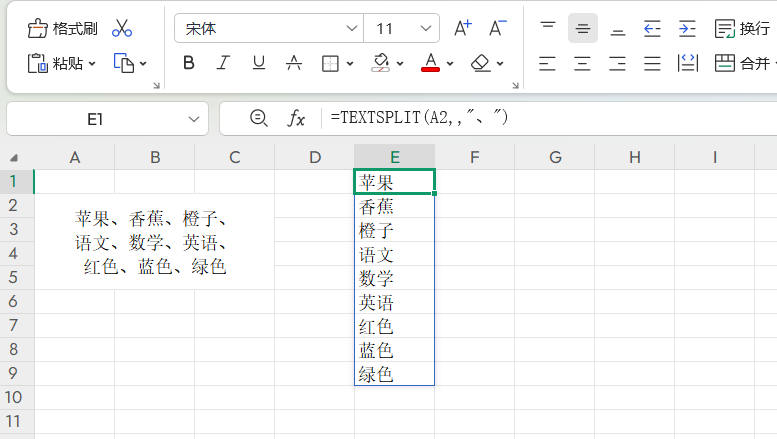This screenshot has width=777, height=439.
Task: Click the Format Painter (格式刷) button
Action: (62, 28)
